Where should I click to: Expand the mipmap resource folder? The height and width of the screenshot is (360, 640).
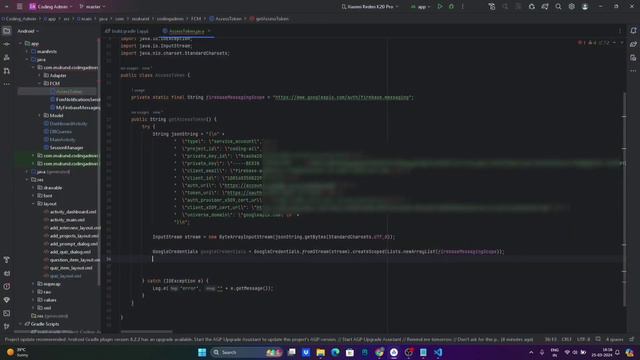pos(33,284)
